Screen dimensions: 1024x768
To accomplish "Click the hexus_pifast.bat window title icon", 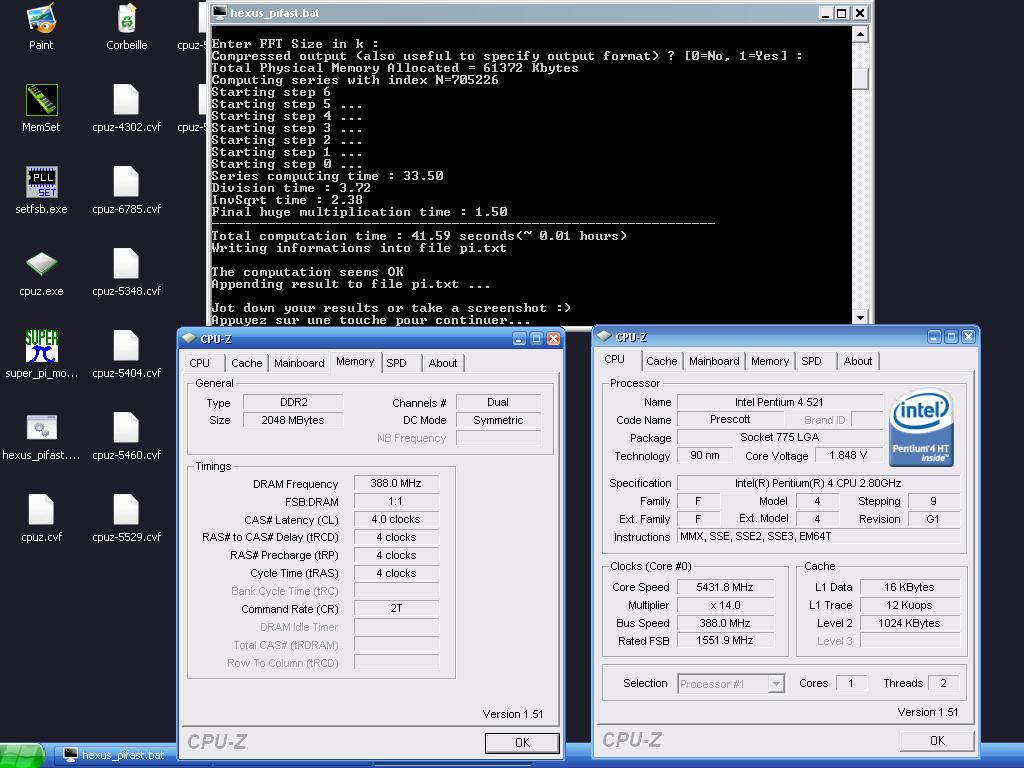I will 219,12.
